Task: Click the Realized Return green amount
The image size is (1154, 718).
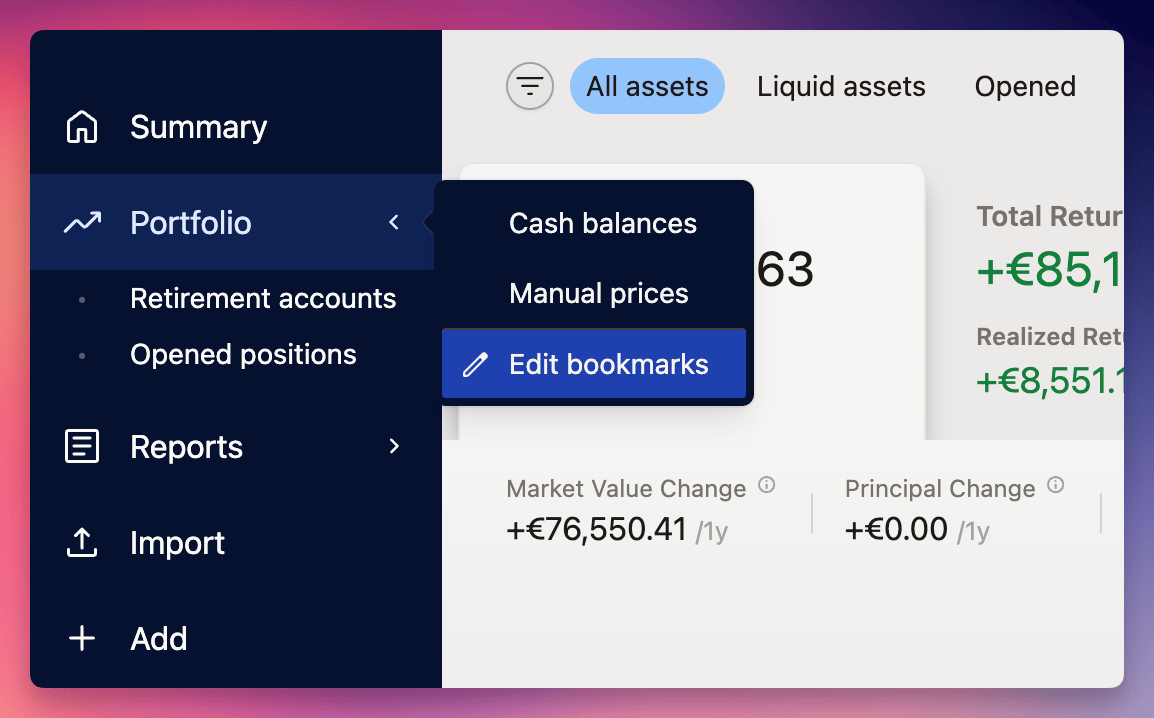Action: click(x=1050, y=381)
